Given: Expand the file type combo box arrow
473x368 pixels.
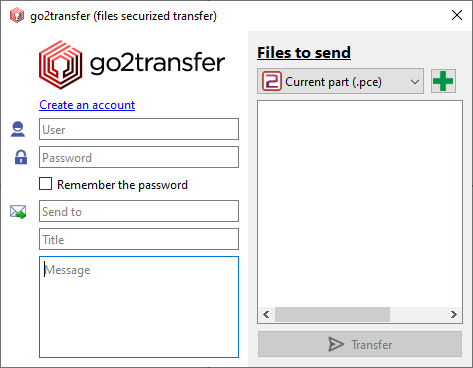Looking at the screenshot, I should click(415, 81).
